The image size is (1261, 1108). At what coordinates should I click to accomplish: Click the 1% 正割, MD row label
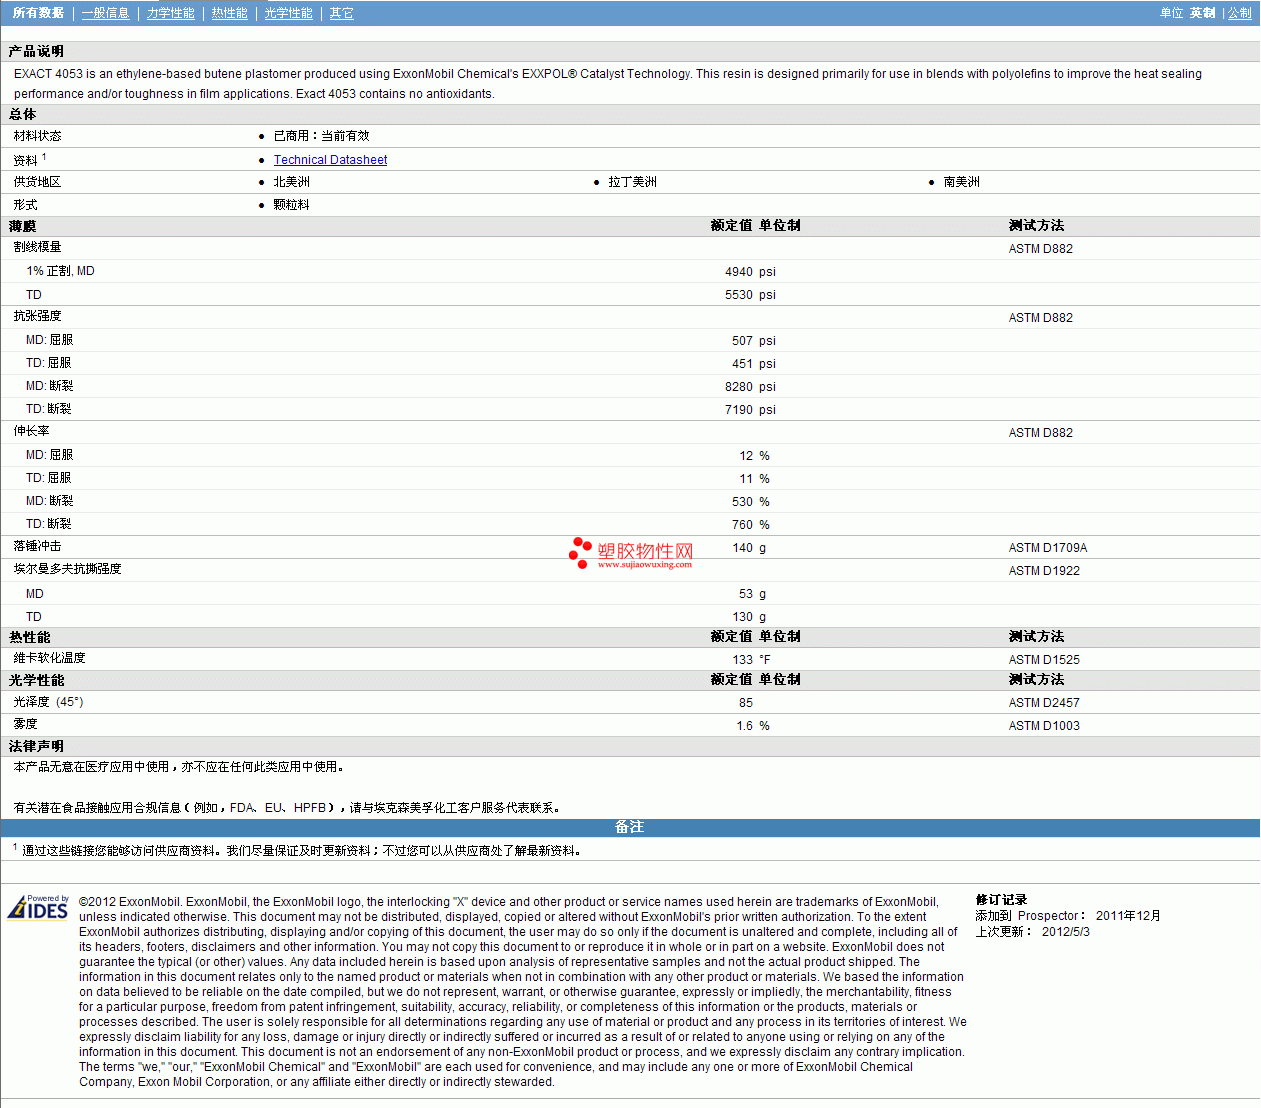pos(61,271)
